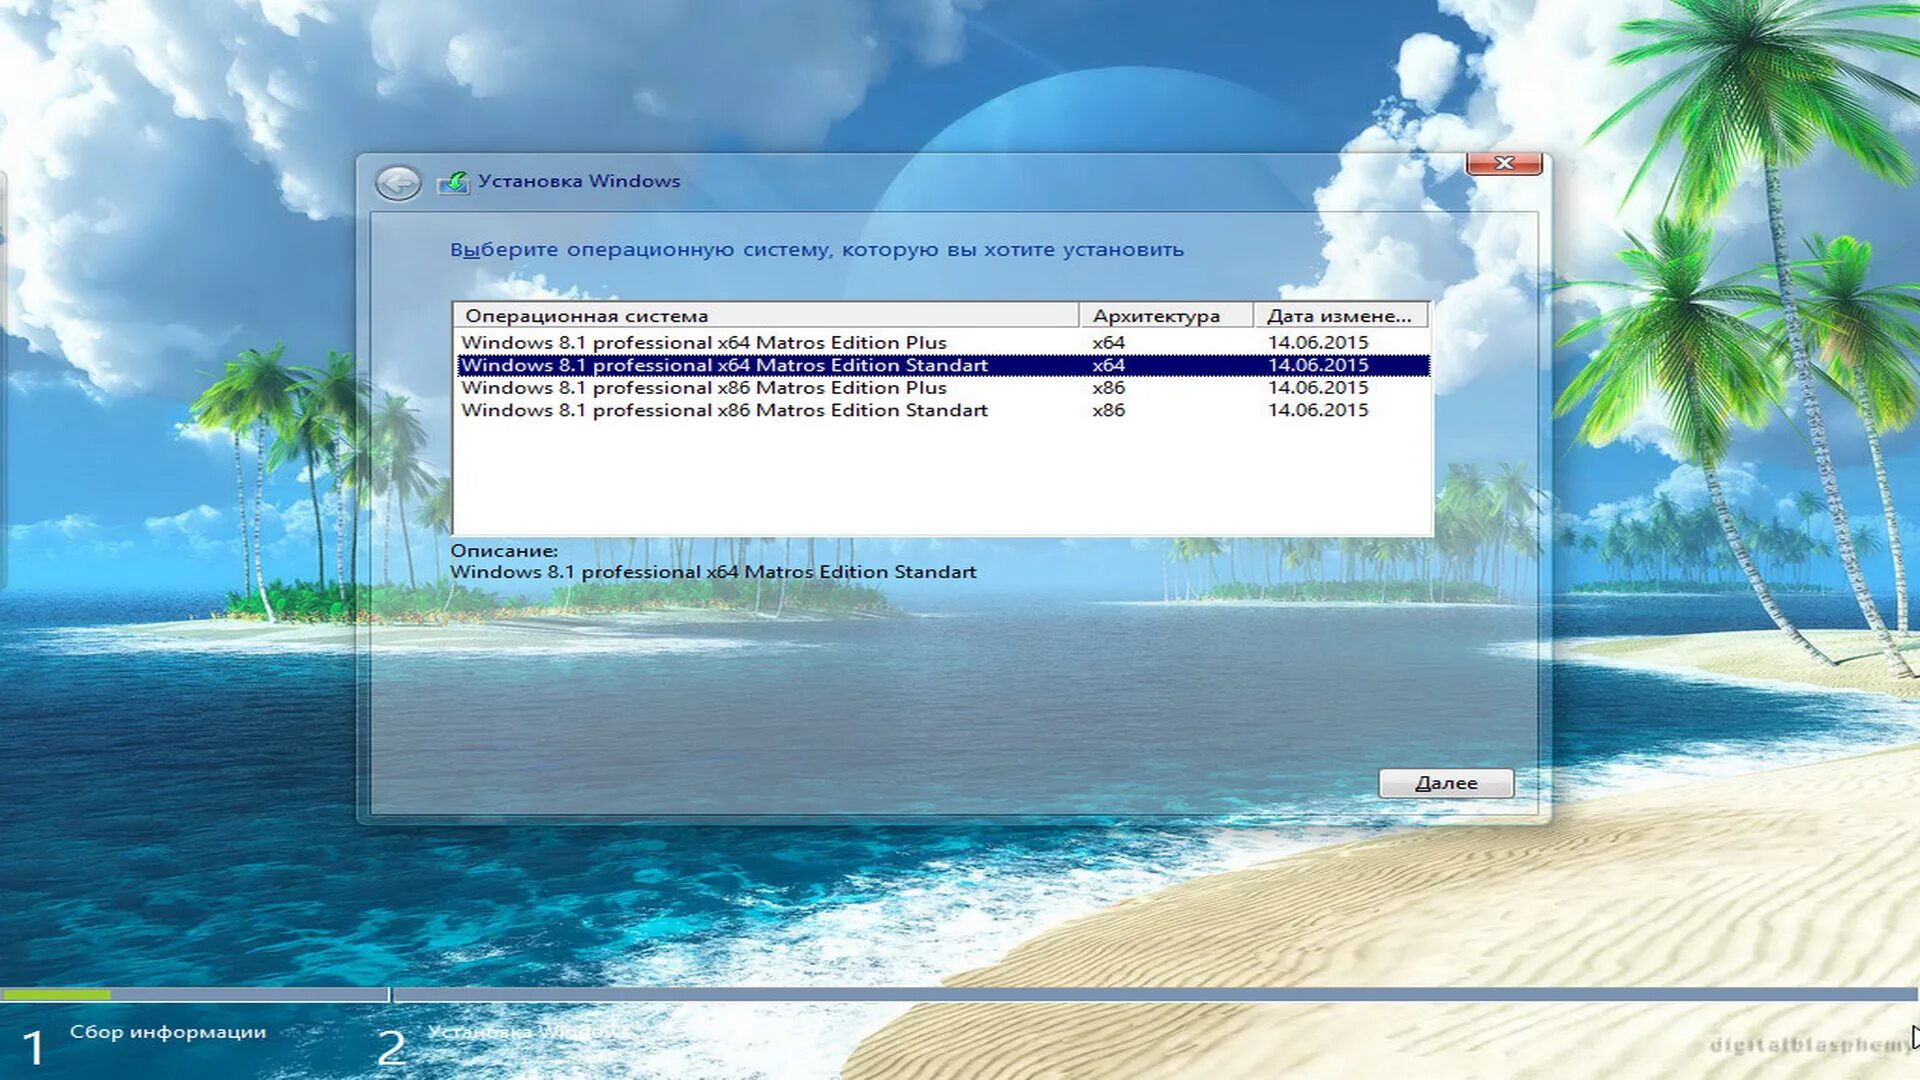1920x1080 pixels.
Task: Go back using the round arrow button
Action: 398,183
